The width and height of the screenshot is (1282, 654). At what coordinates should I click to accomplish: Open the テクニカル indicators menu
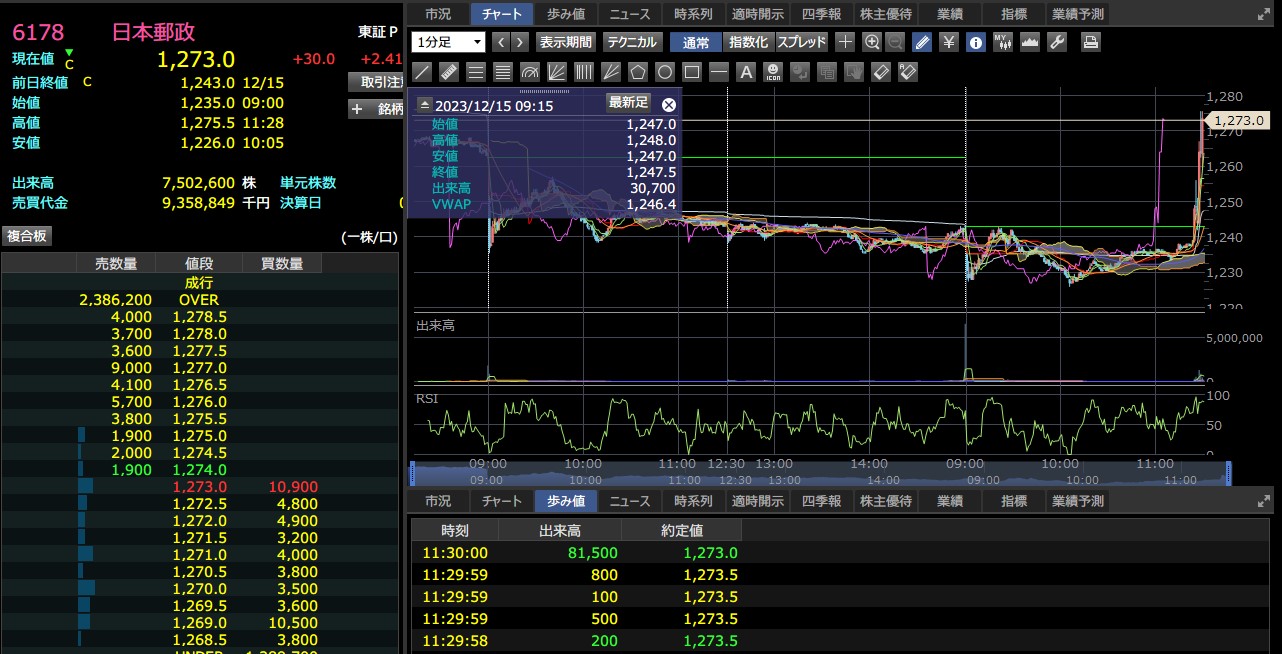pos(632,42)
